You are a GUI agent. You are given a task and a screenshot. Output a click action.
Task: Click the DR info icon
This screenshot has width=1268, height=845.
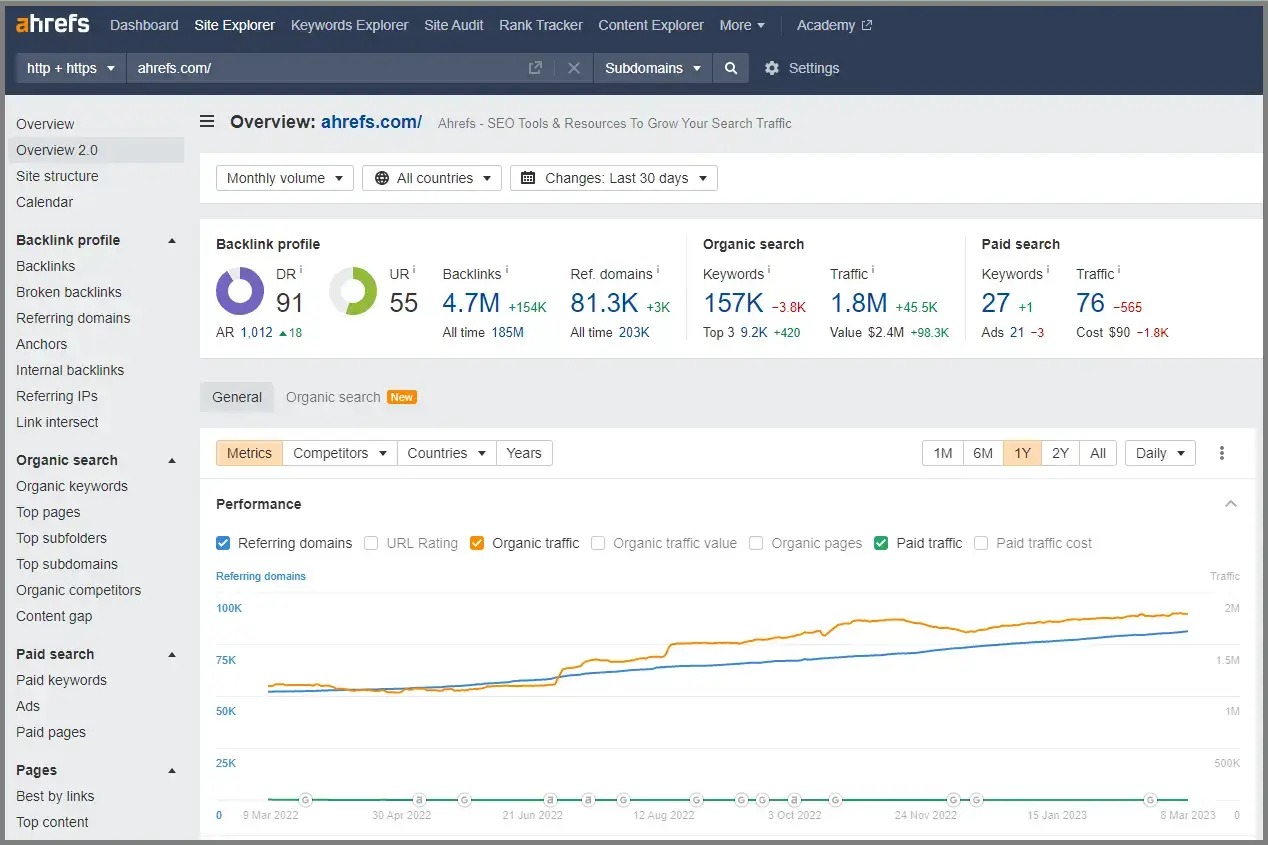tap(301, 270)
